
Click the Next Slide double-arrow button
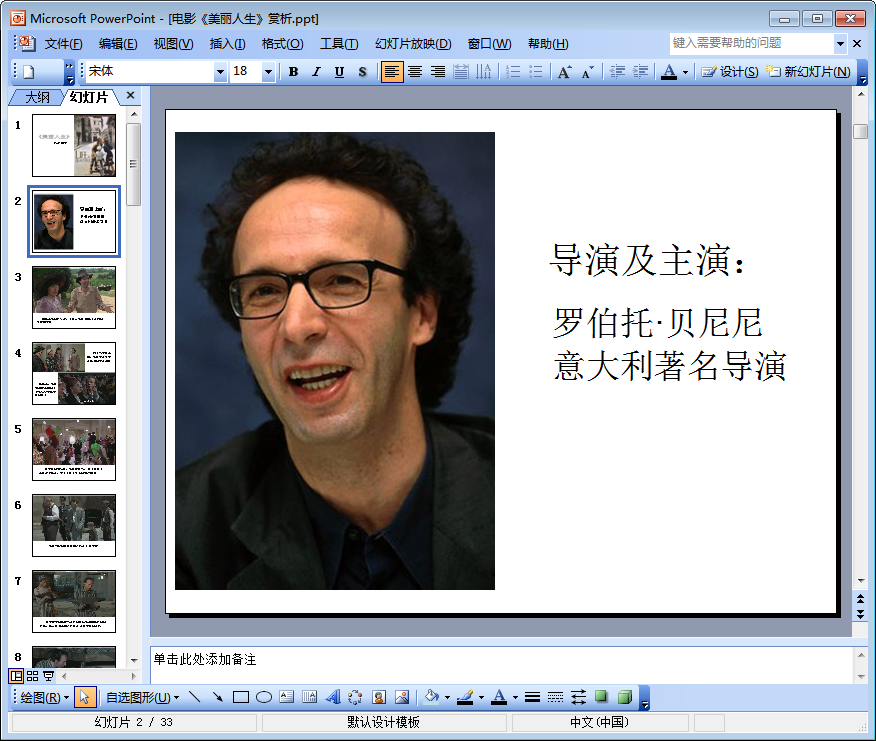860,614
